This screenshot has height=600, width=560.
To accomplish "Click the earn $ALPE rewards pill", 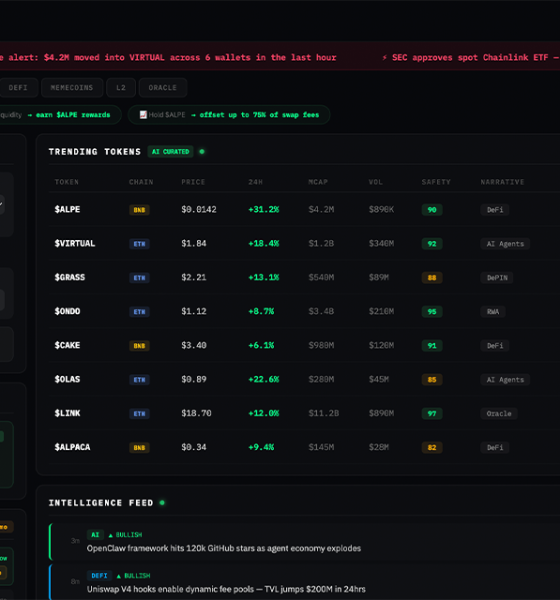I will point(59,115).
